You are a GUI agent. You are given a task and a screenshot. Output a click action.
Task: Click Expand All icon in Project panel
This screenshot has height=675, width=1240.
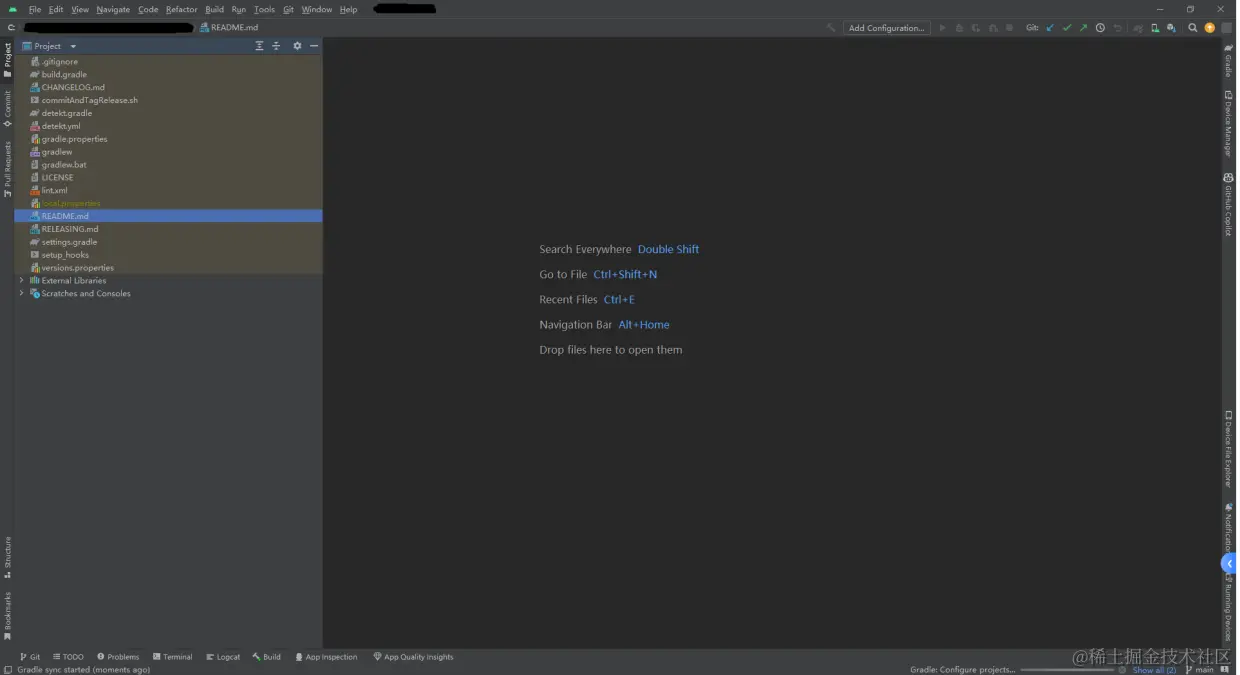click(260, 46)
